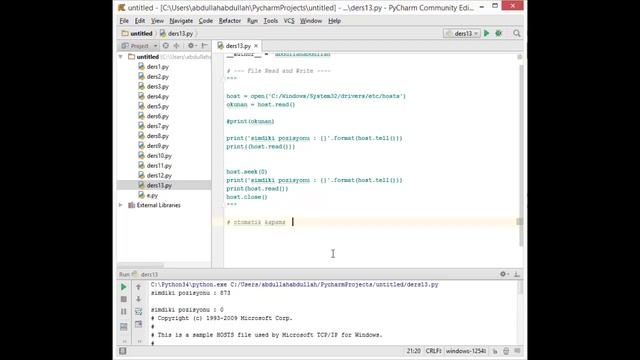Open the View menu

157,21
